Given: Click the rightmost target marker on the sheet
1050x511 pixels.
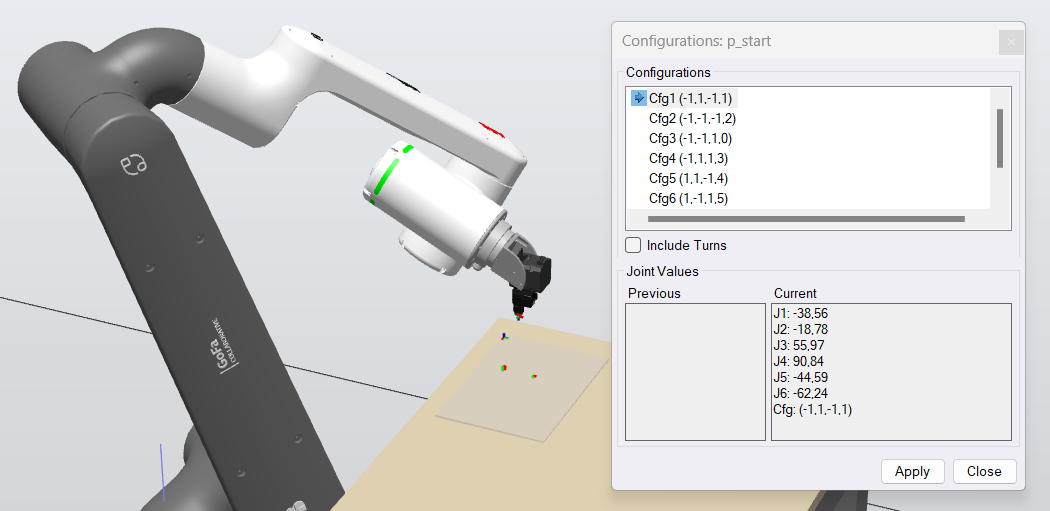Looking at the screenshot, I should click(534, 377).
